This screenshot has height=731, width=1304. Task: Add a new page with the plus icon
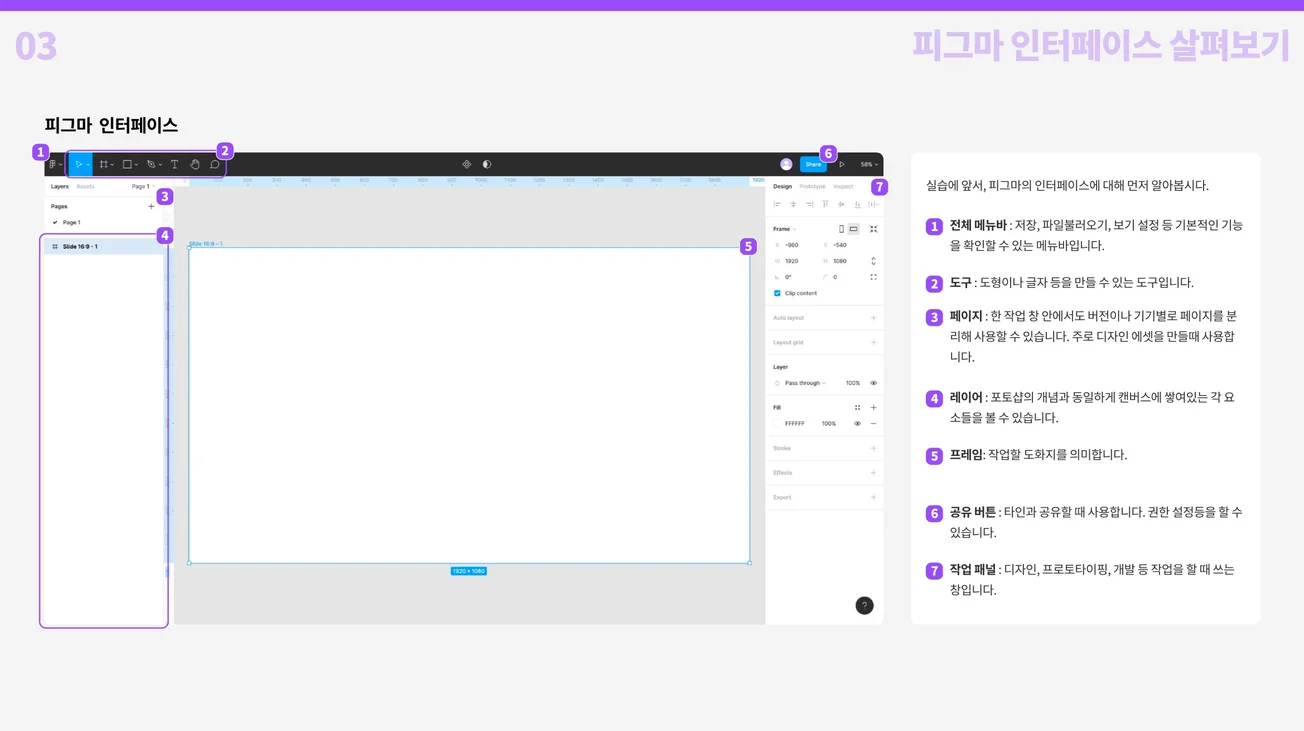click(151, 206)
